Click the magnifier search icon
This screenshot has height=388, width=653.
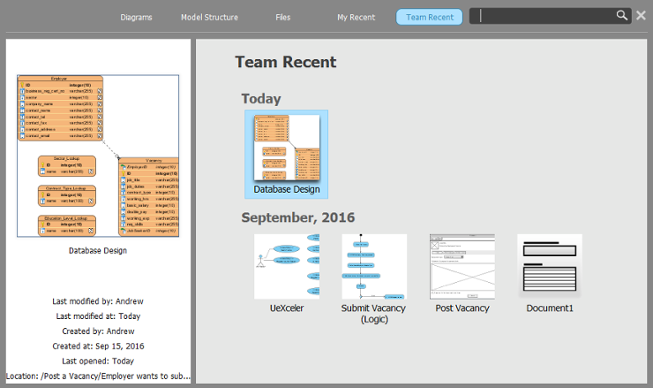pyautogui.click(x=622, y=15)
